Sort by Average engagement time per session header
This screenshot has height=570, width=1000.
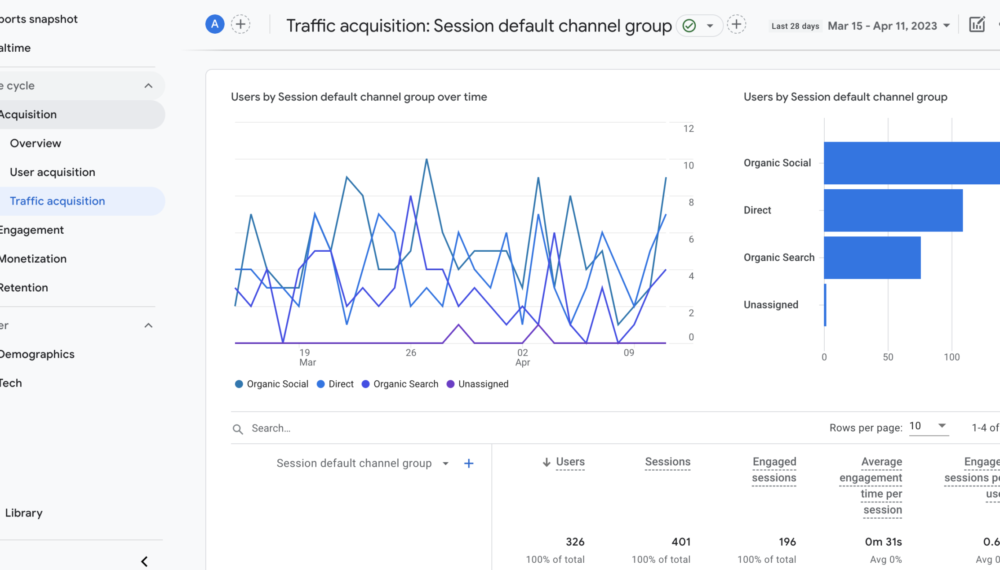coord(871,486)
